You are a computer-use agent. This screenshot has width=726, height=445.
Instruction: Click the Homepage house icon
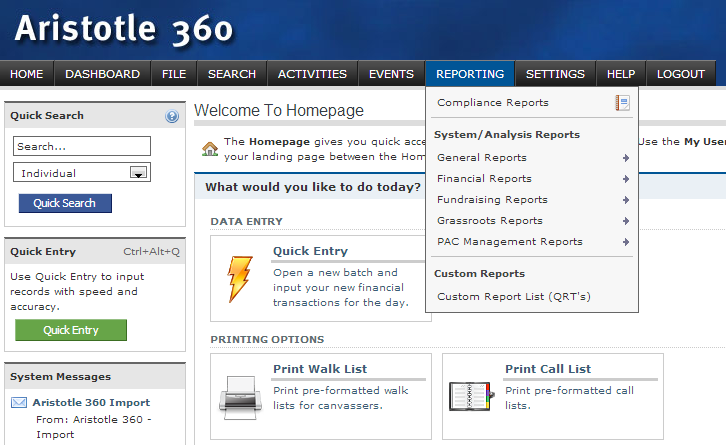pyautogui.click(x=210, y=149)
